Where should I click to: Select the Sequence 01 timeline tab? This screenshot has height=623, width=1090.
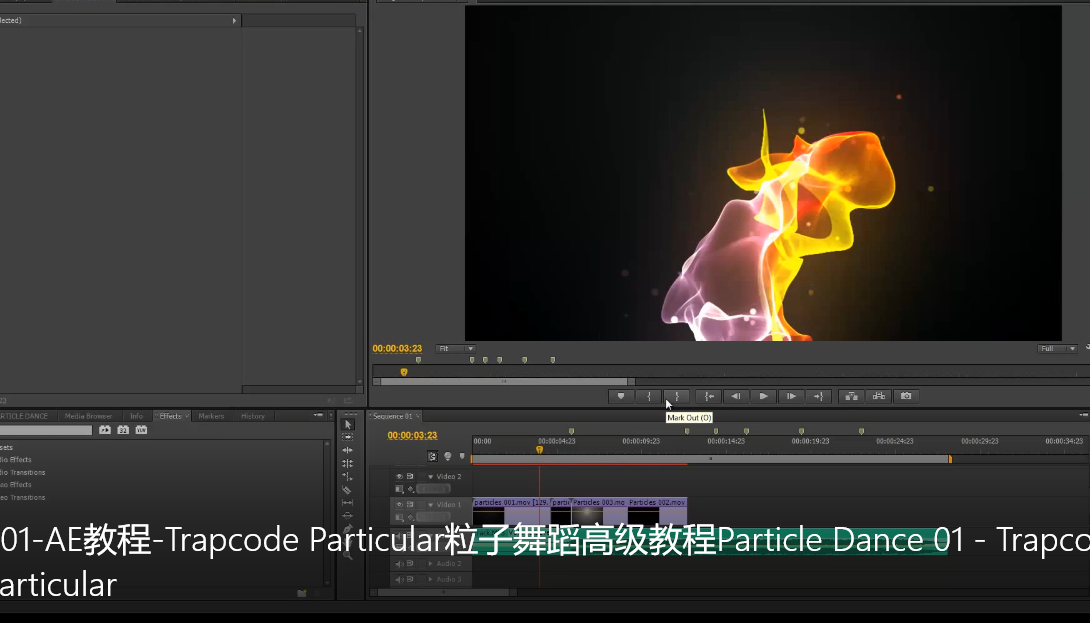point(393,416)
